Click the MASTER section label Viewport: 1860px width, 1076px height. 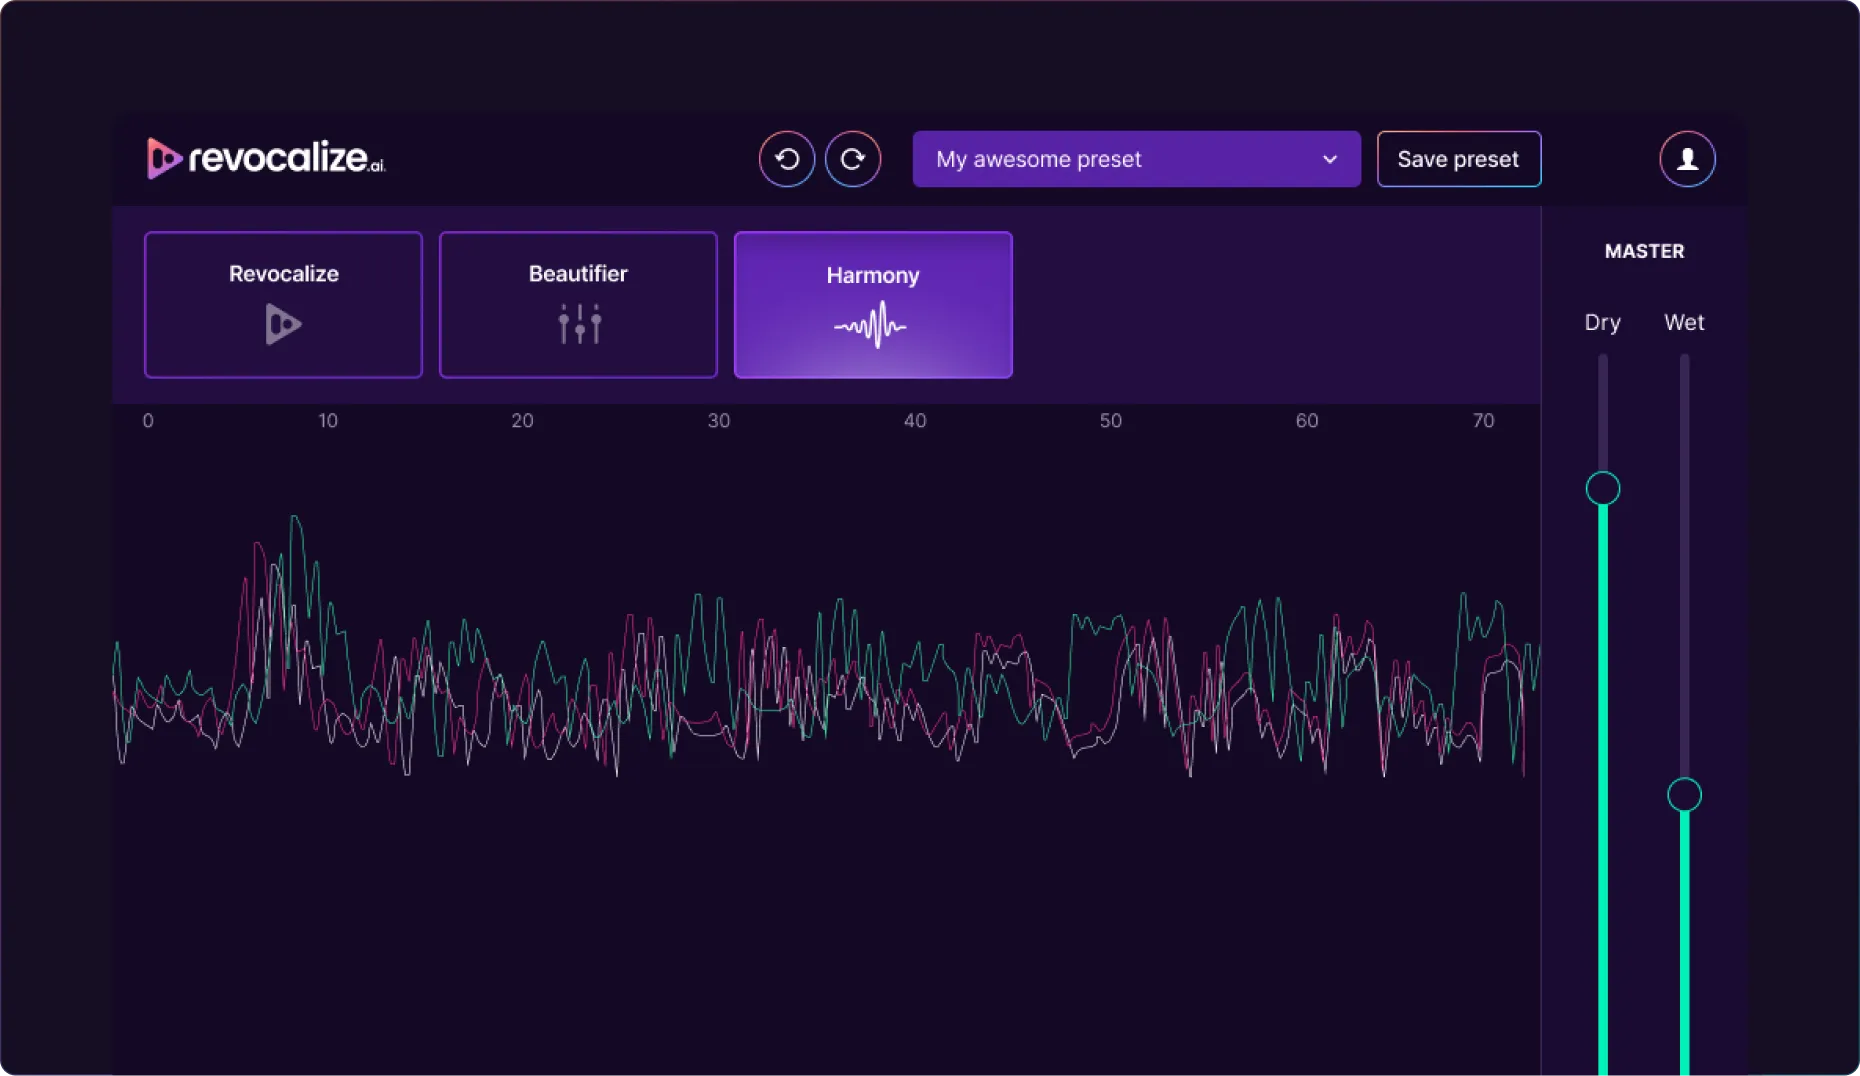(1644, 251)
